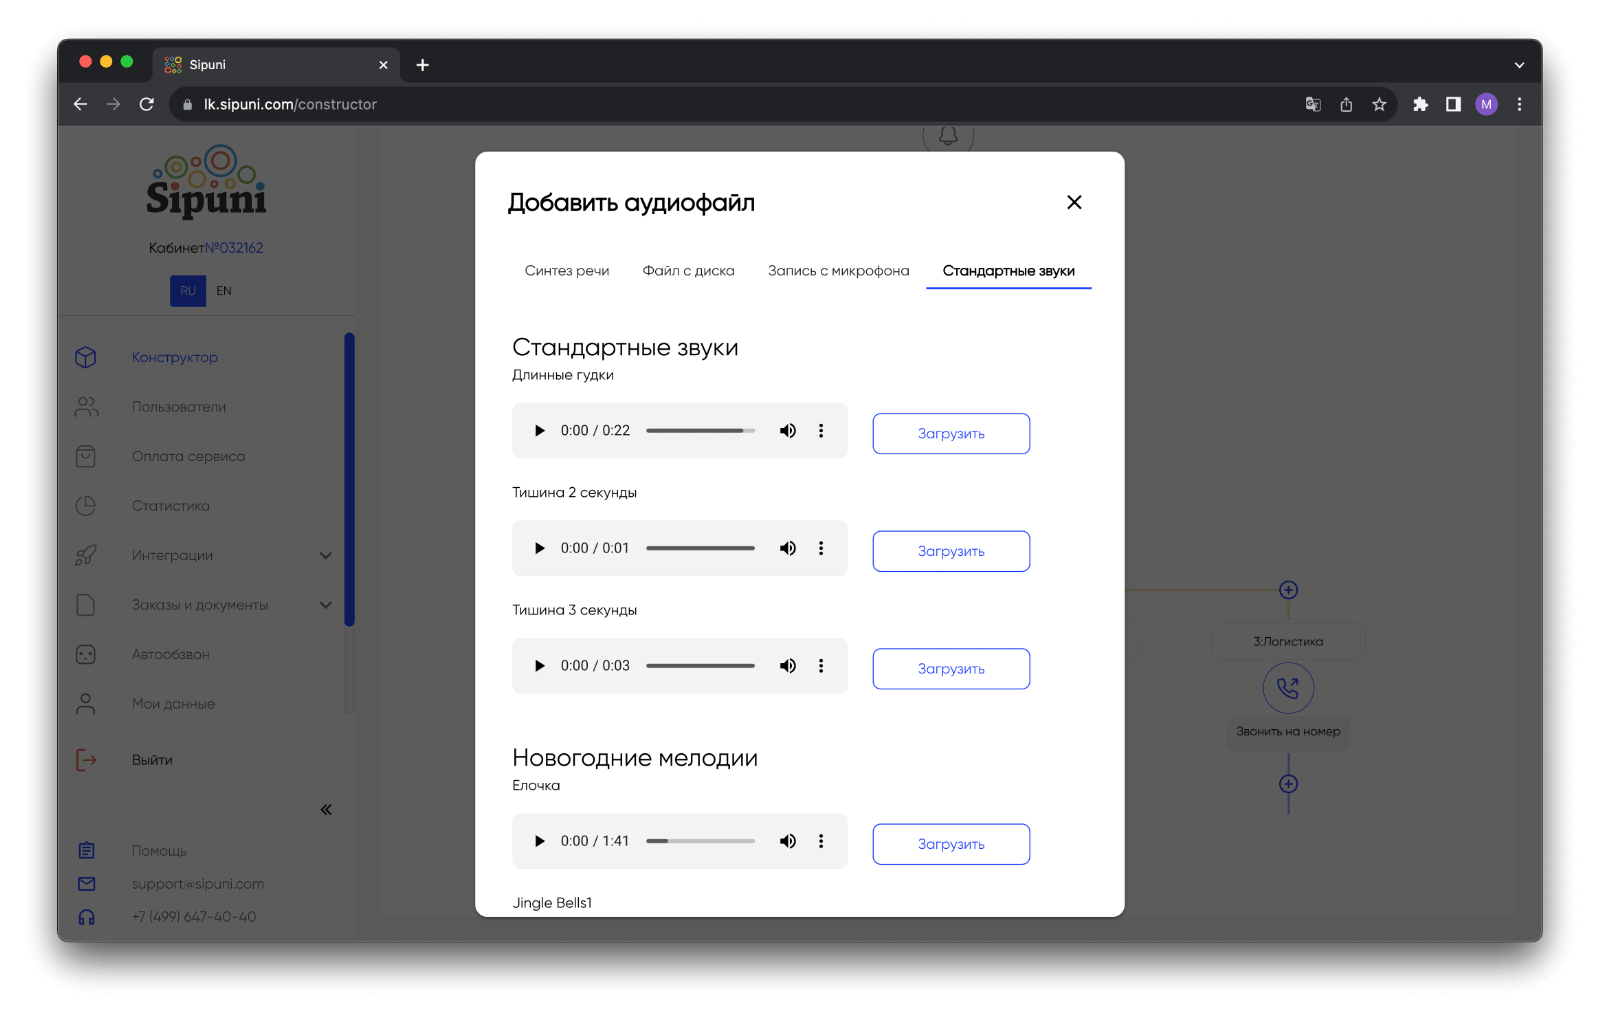Open Статистика in the sidebar
Viewport: 1600px width, 1018px height.
pyautogui.click(x=171, y=506)
